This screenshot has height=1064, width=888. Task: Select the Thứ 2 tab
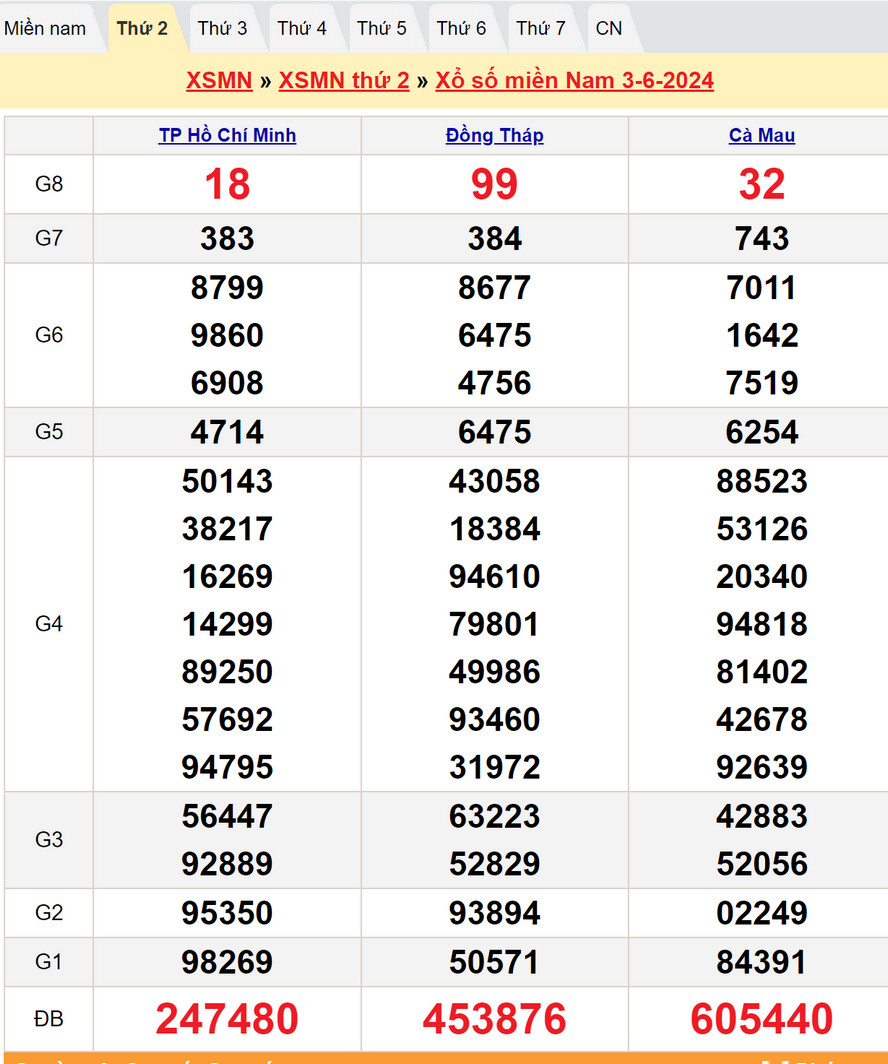(x=142, y=28)
